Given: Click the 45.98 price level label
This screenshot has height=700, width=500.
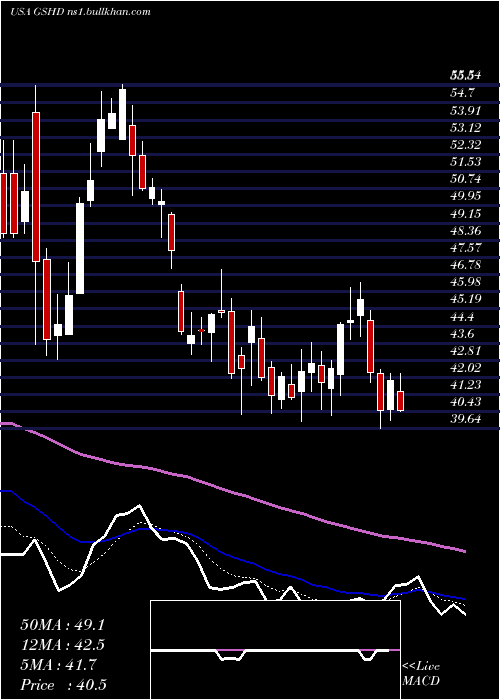Looking at the screenshot, I should pos(466,282).
